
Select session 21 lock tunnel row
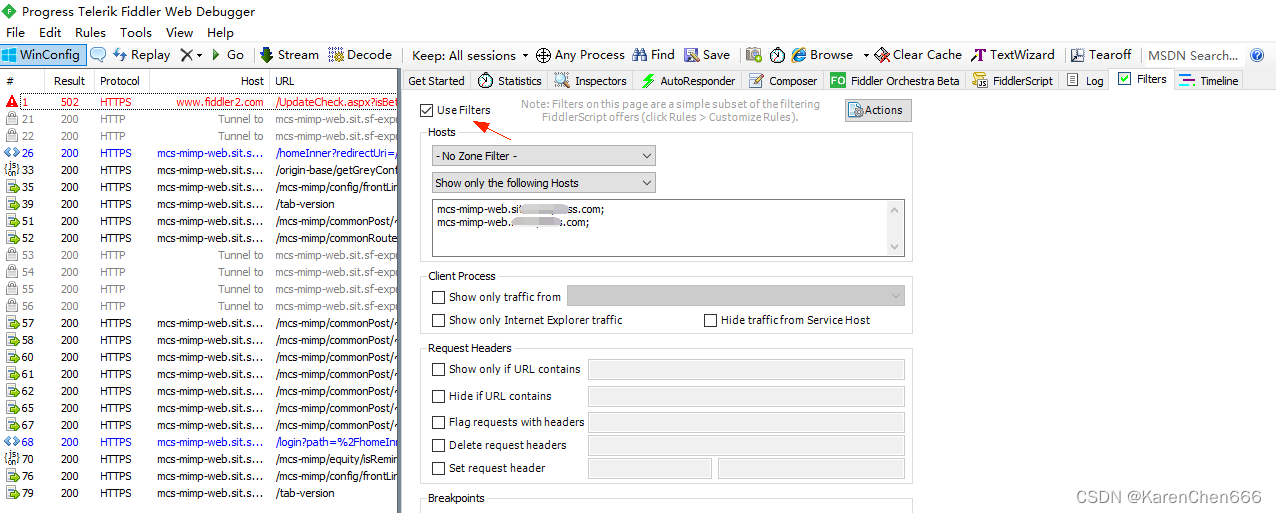pyautogui.click(x=200, y=119)
